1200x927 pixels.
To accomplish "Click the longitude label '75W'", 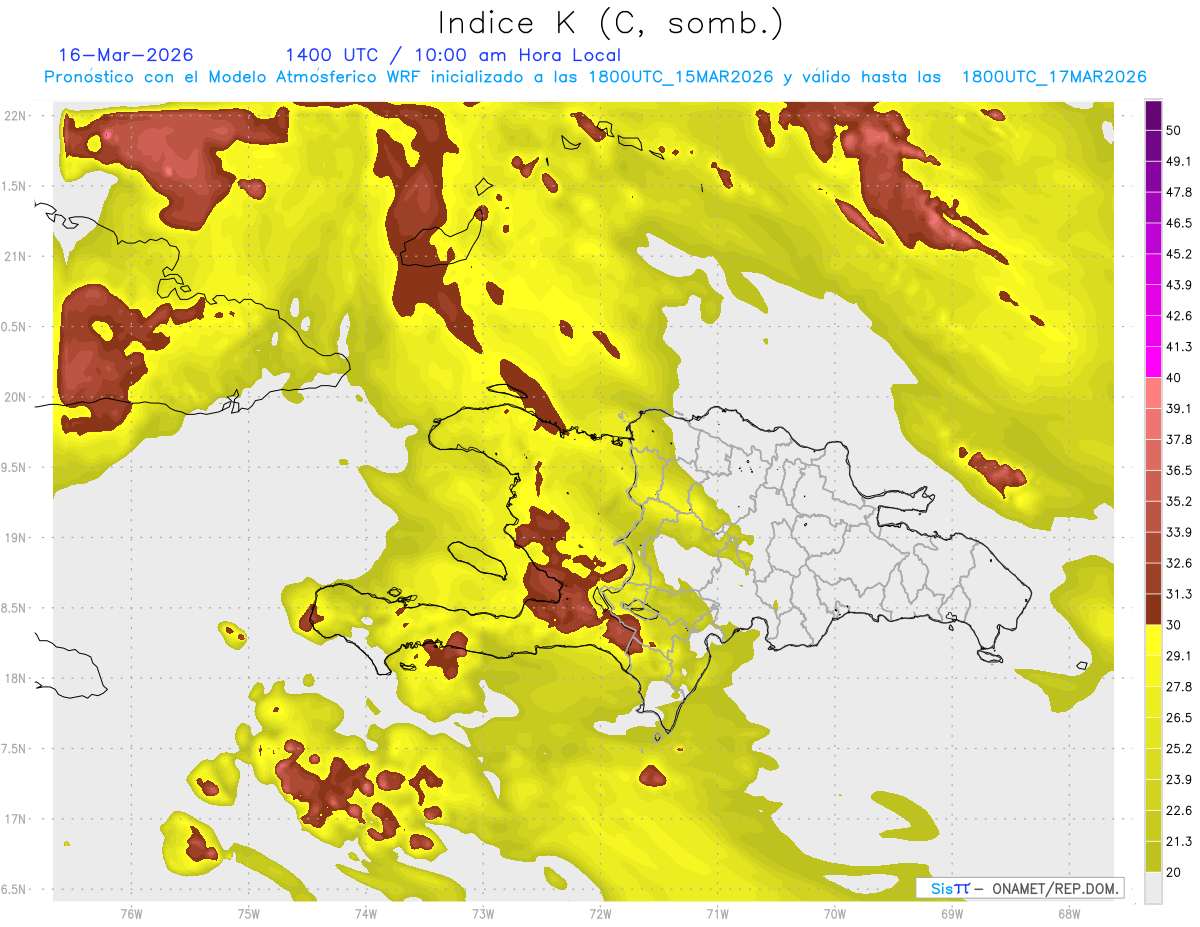I will coord(248,913).
